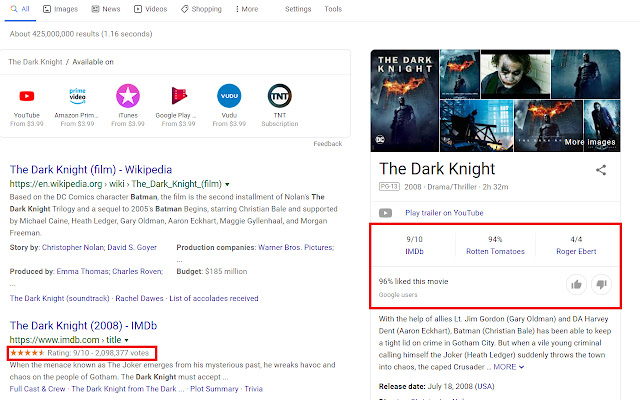
Task: Expand Wikipedia result URL dropdown arrow
Action: tap(228, 184)
